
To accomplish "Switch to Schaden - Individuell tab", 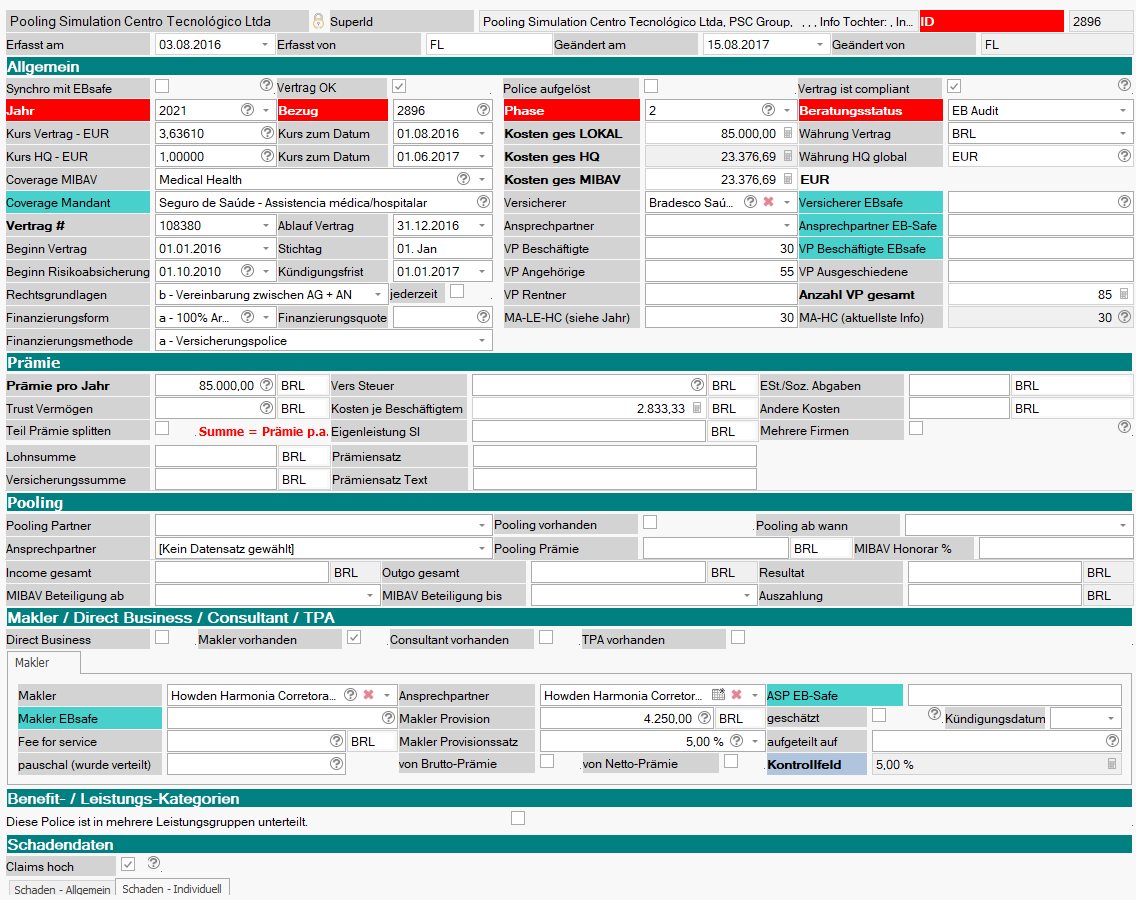I will pyautogui.click(x=172, y=888).
